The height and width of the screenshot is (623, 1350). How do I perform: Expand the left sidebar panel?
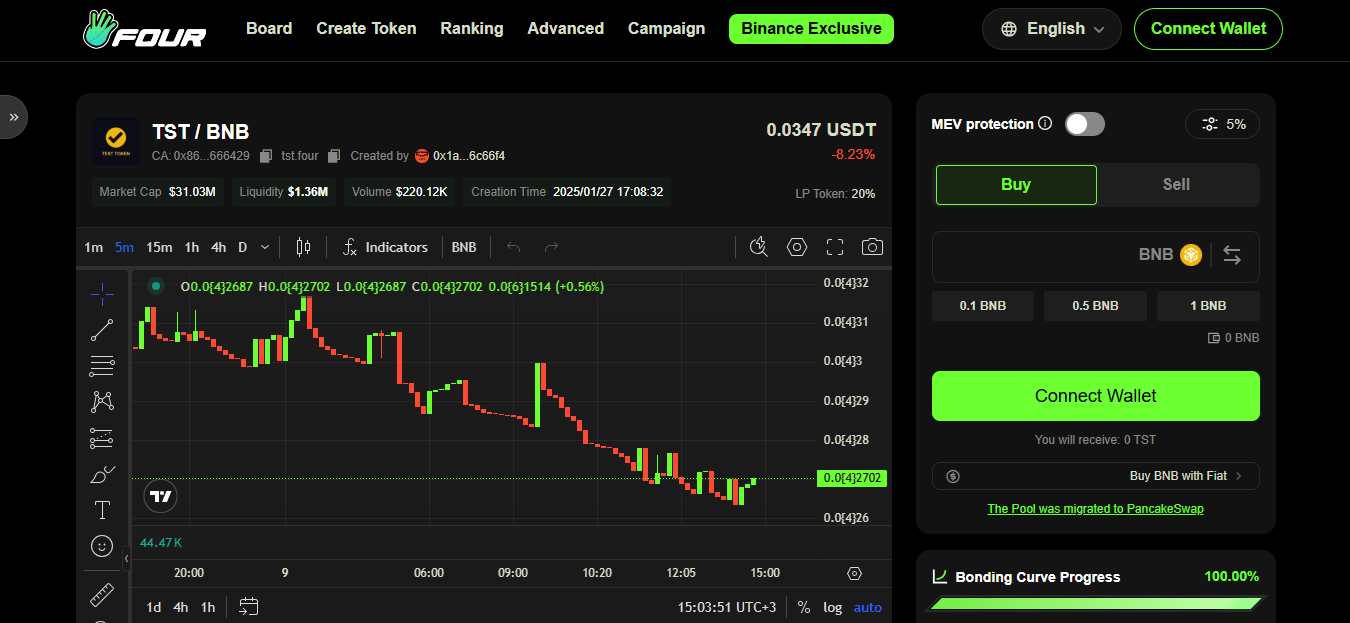point(14,117)
